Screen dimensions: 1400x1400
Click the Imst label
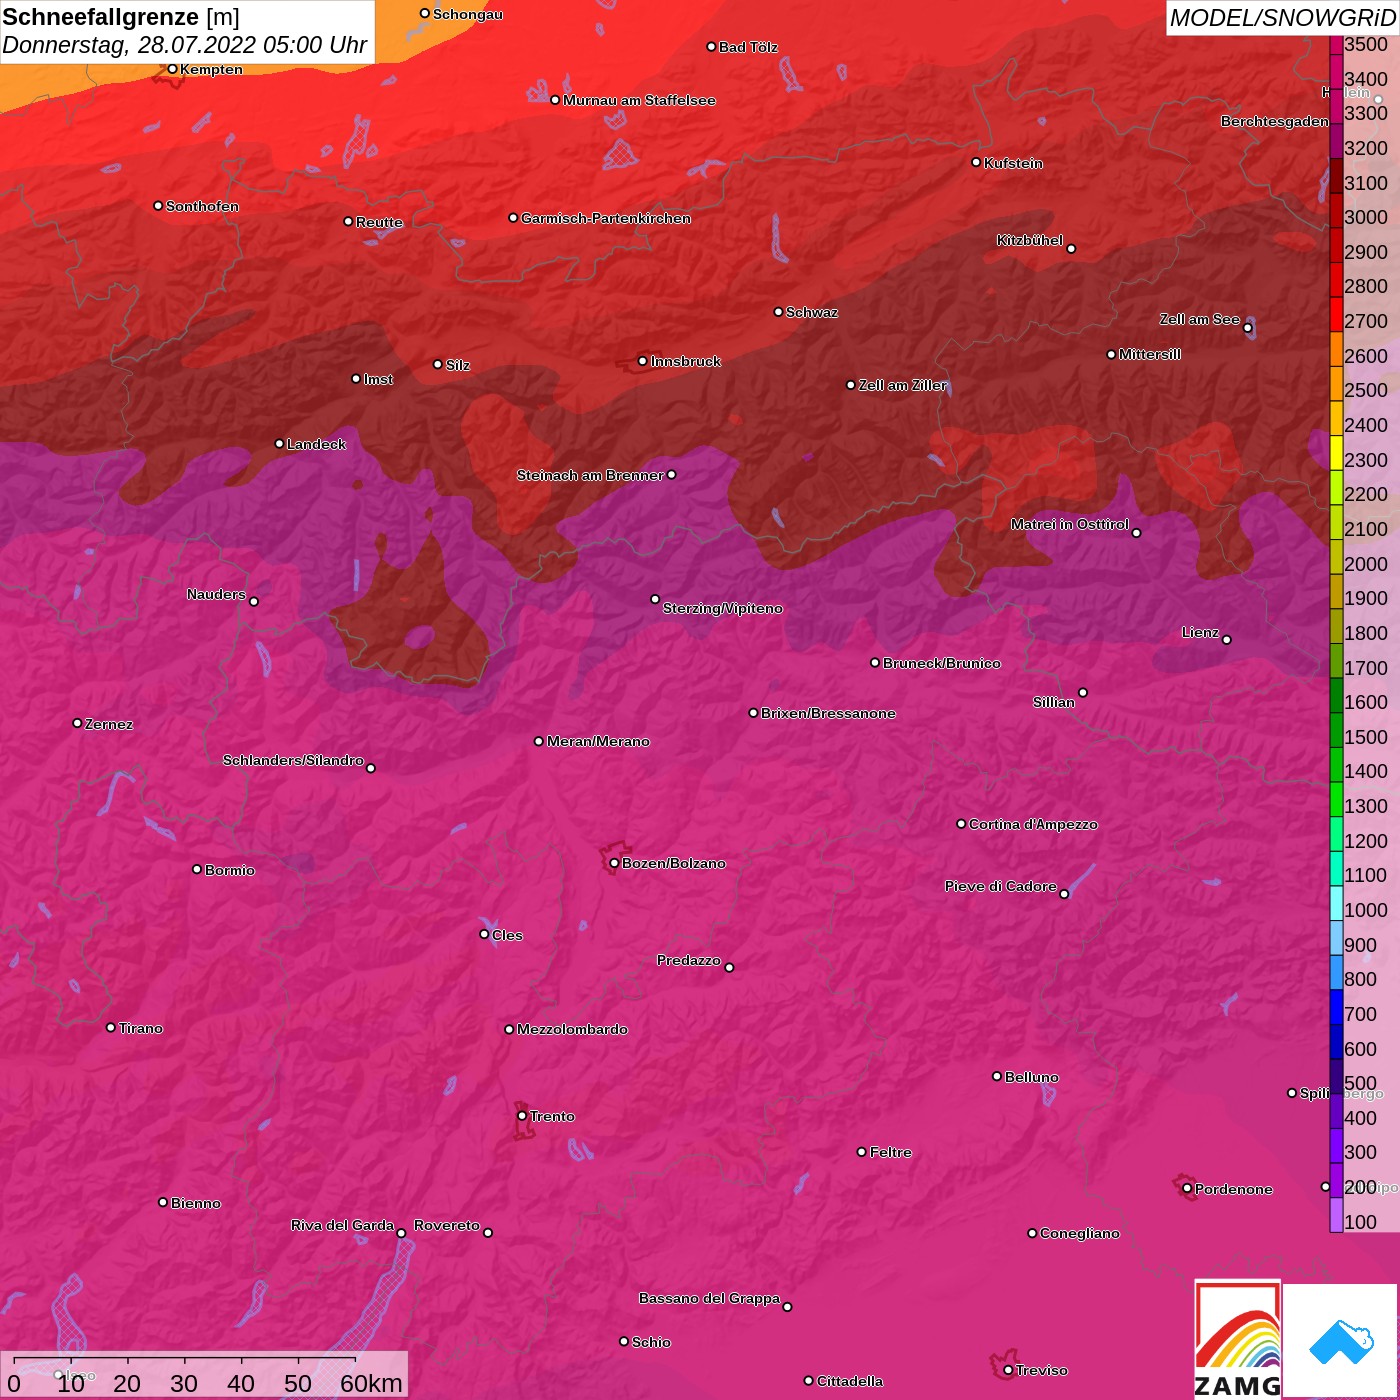[x=378, y=379]
